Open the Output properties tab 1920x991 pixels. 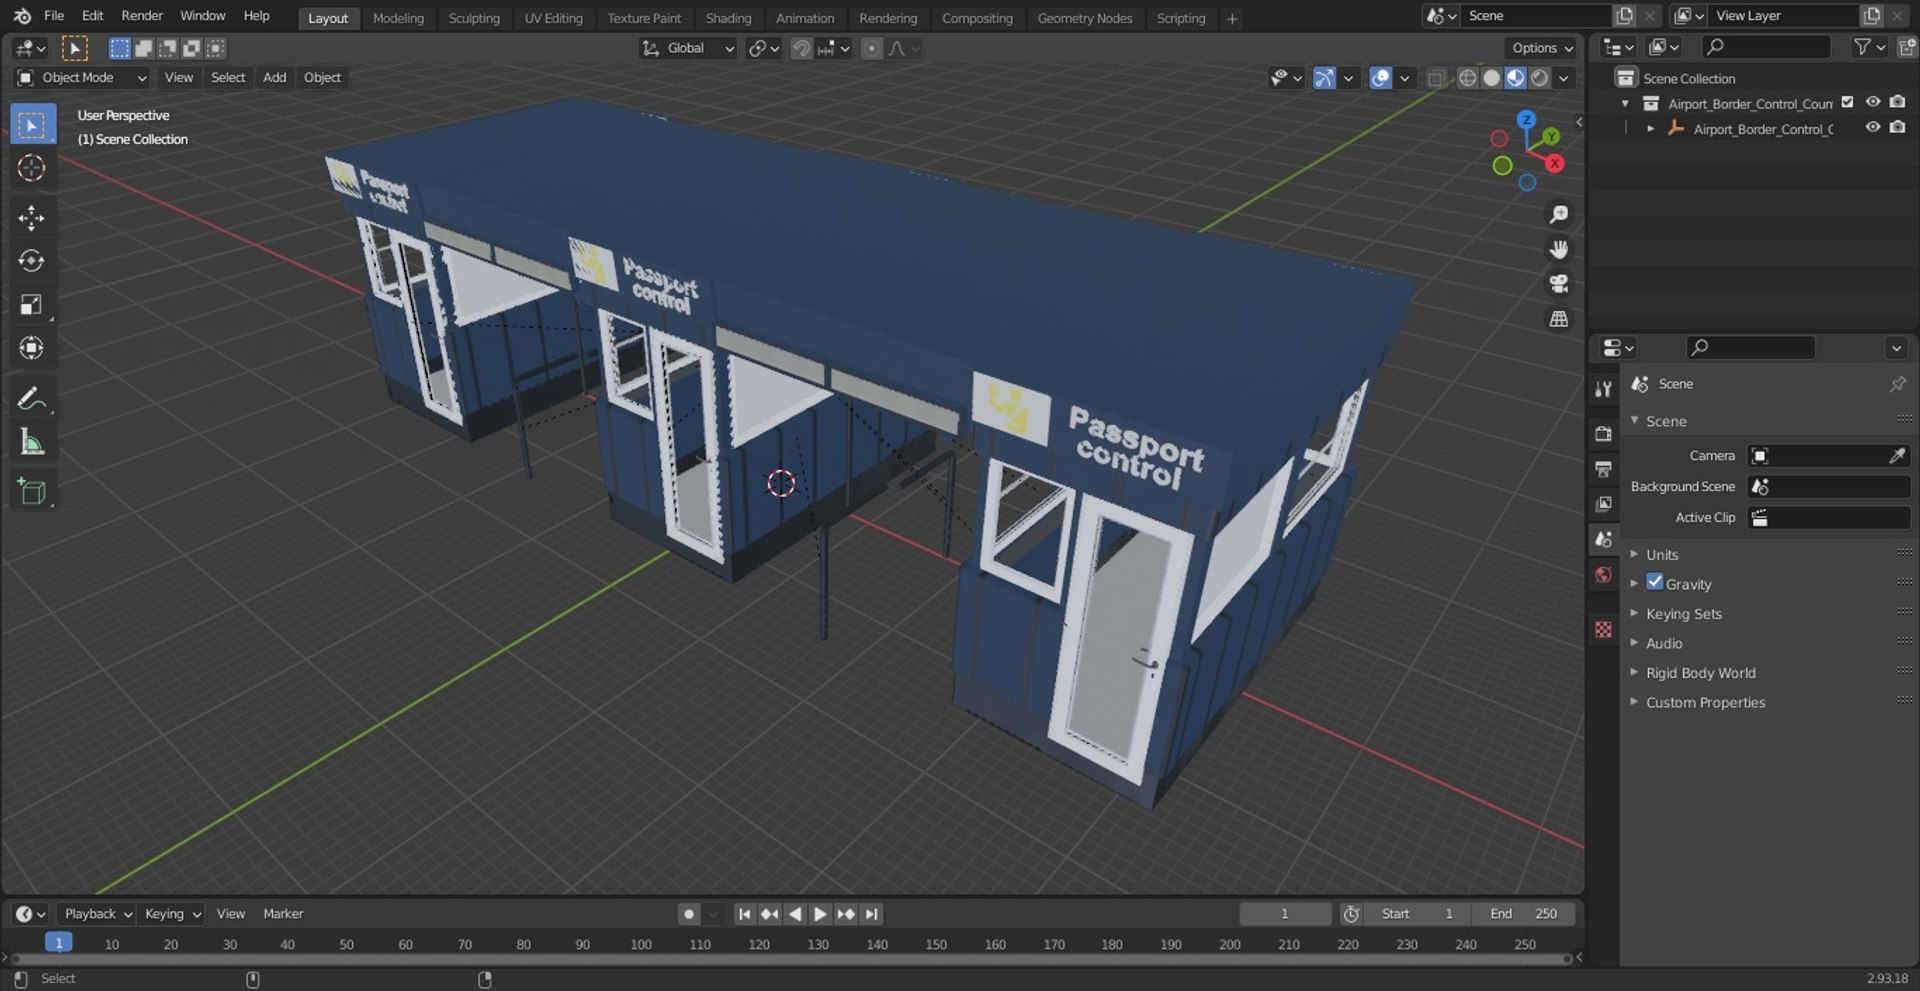[1604, 468]
